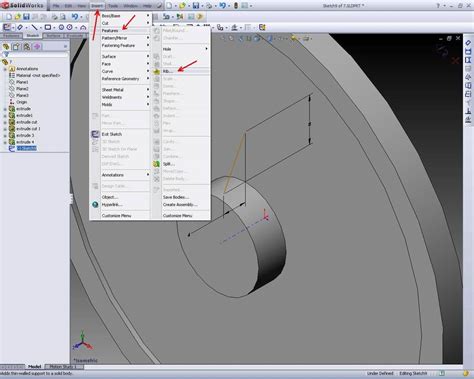The height and width of the screenshot is (379, 474).
Task: Click the Save icon in the menu bar toolbar
Action: tap(196, 5)
